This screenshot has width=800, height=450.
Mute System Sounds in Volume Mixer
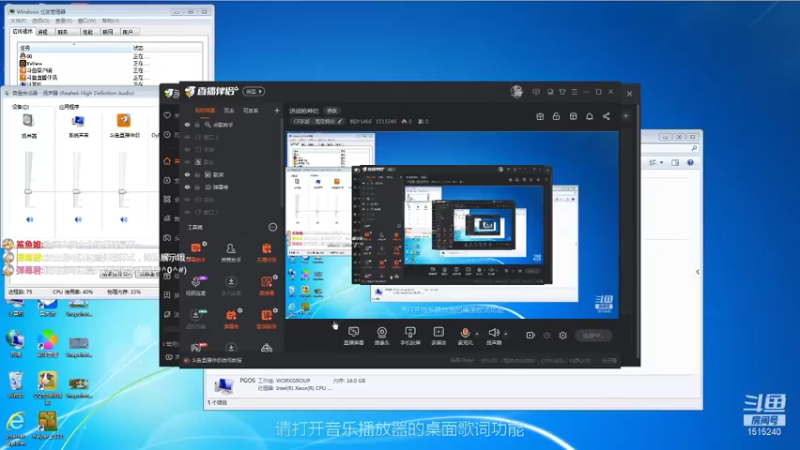pyautogui.click(x=78, y=219)
